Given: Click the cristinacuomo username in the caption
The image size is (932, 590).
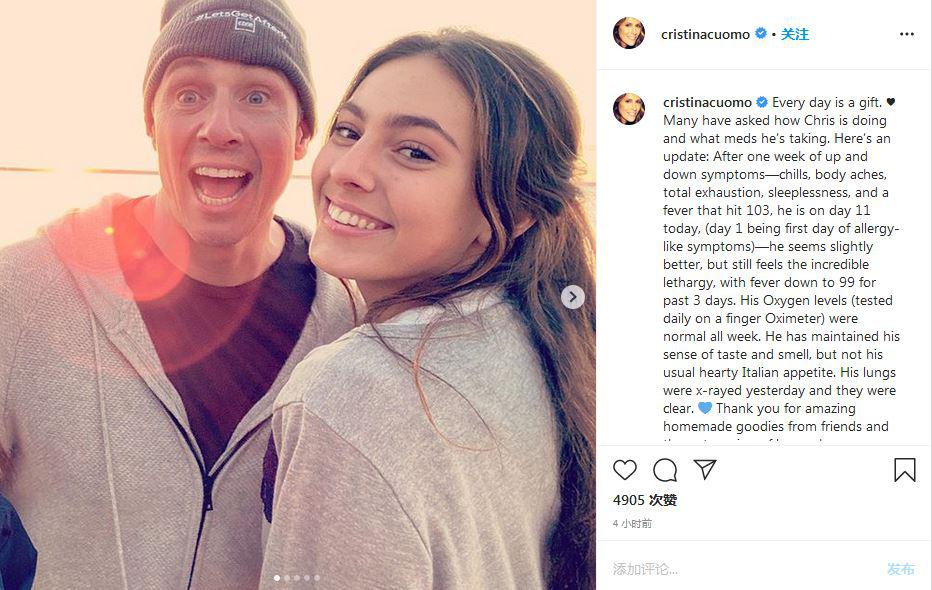Looking at the screenshot, I should (x=707, y=102).
